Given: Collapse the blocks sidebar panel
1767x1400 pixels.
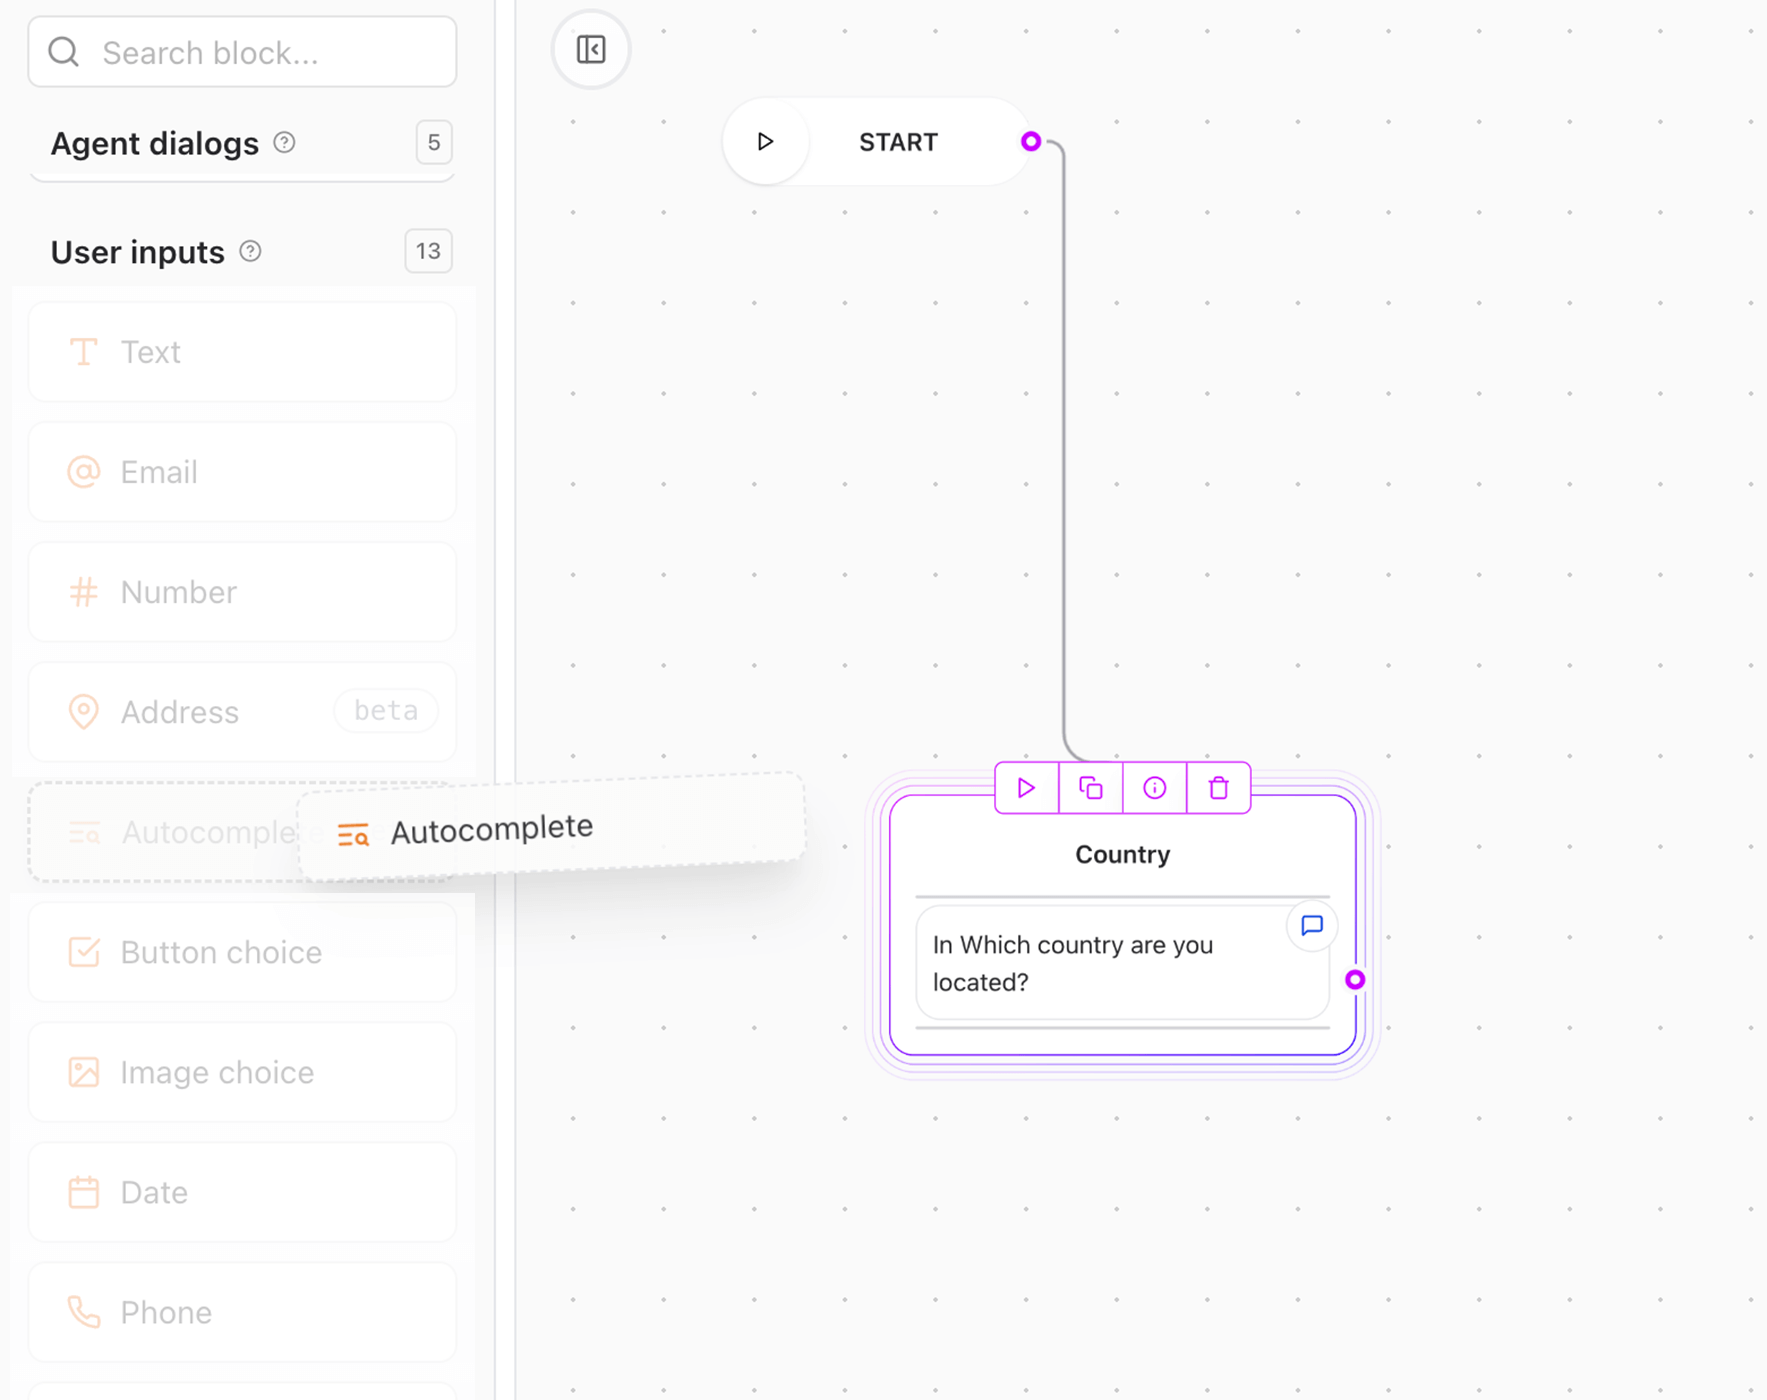Looking at the screenshot, I should click(590, 49).
